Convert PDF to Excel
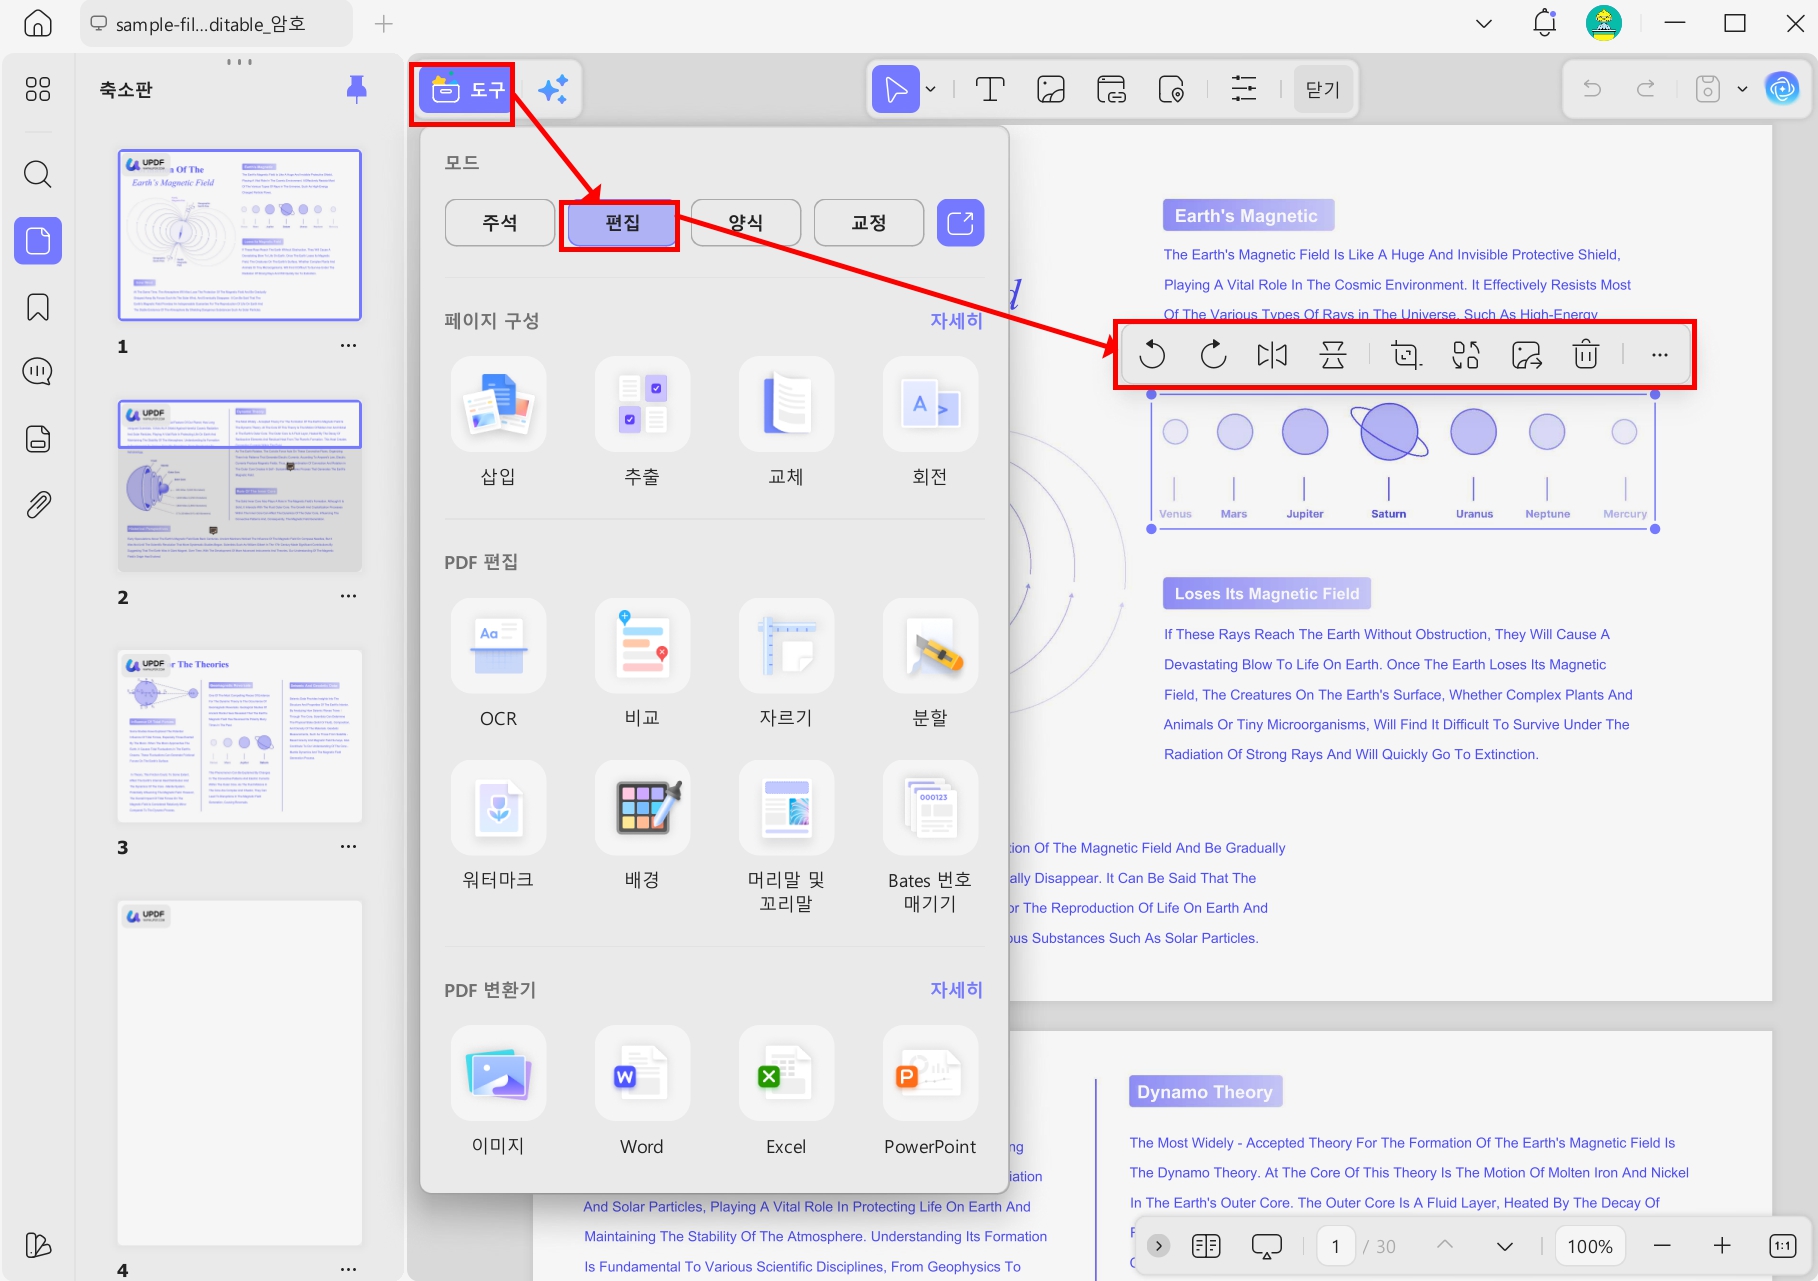Screen dimensions: 1818x1281 tap(786, 1073)
